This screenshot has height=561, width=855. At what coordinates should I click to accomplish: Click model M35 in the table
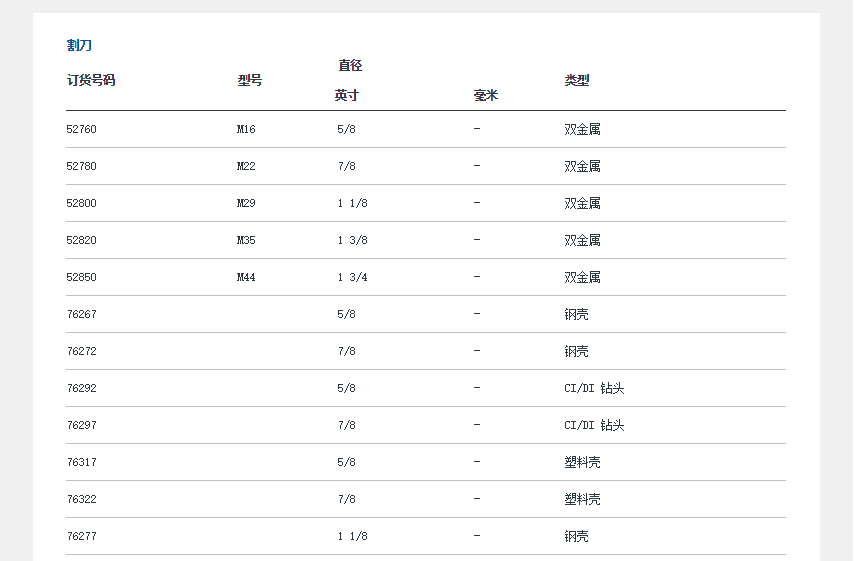click(246, 241)
